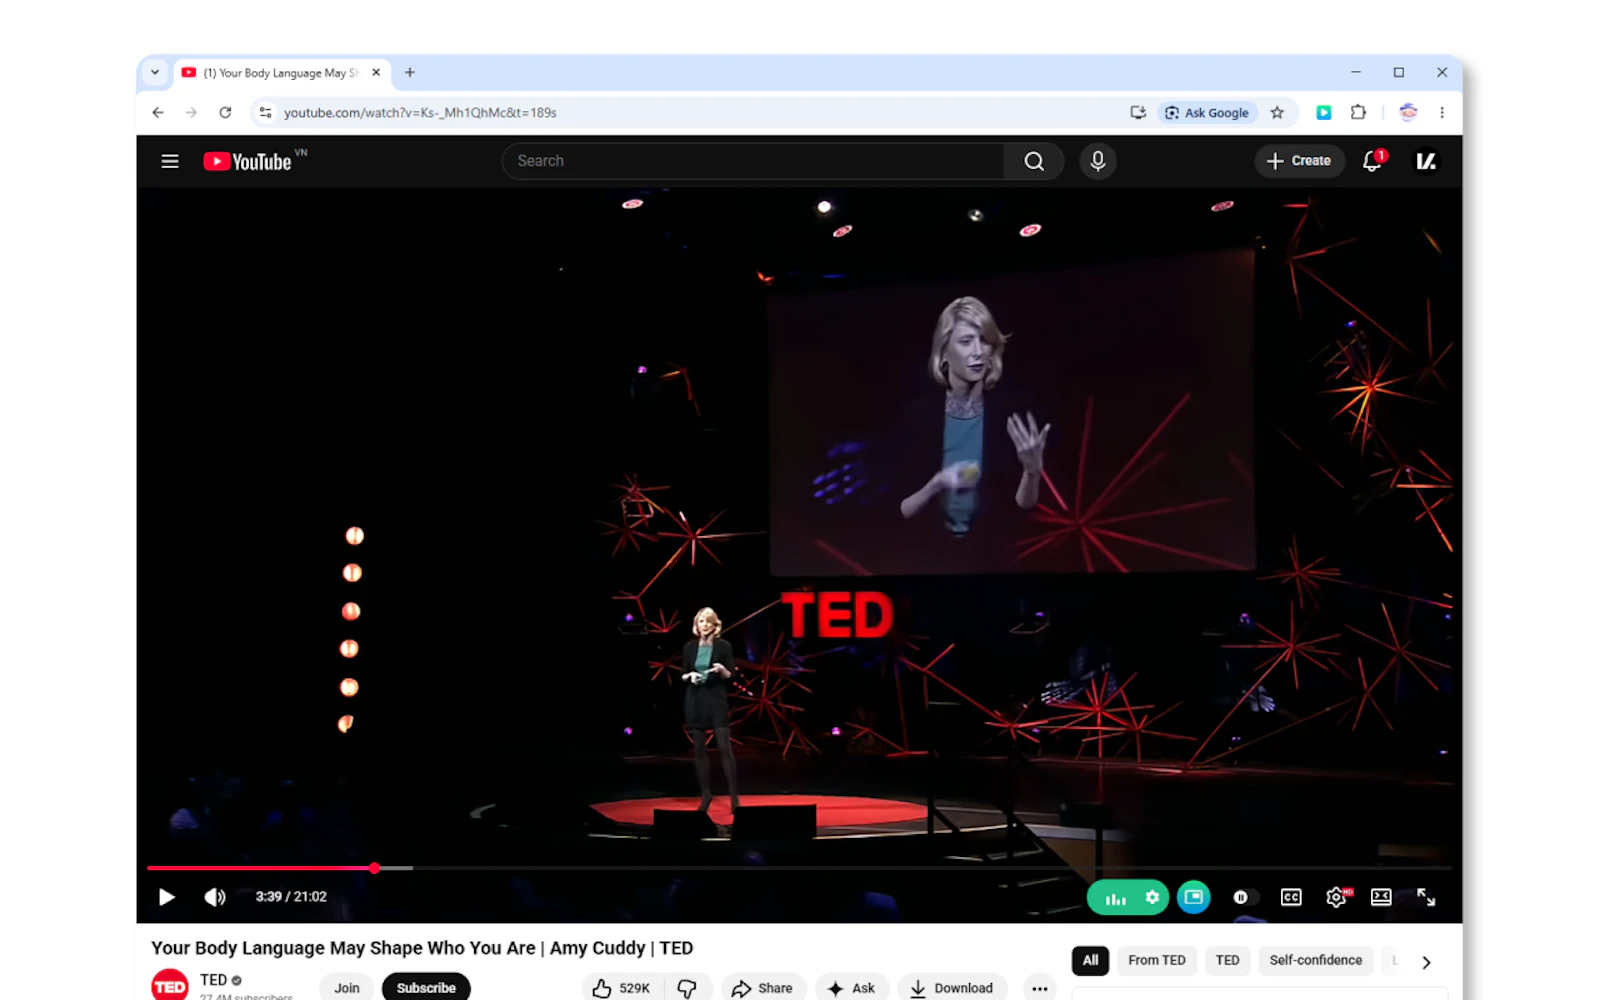Select the Self-confidence filter chip
Viewport: 1600px width, 1000px height.
(x=1315, y=960)
